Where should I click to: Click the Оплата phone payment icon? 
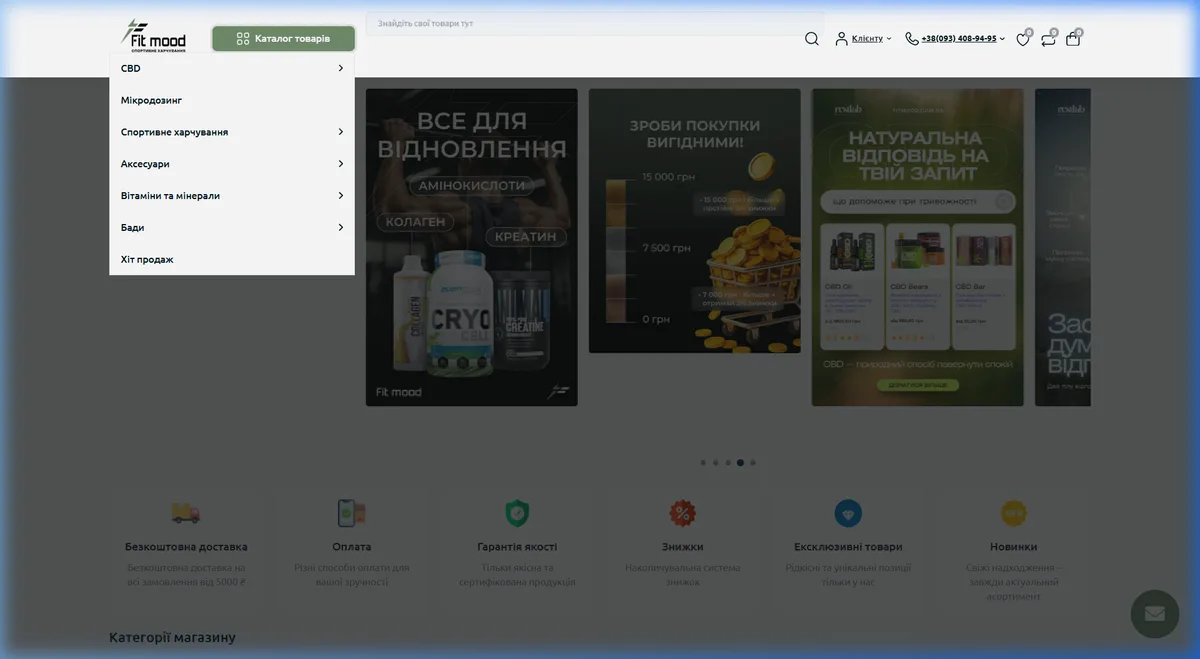pyautogui.click(x=352, y=513)
